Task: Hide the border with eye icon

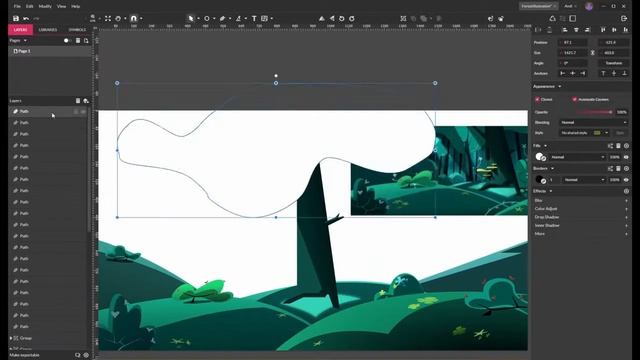Action: pos(626,180)
